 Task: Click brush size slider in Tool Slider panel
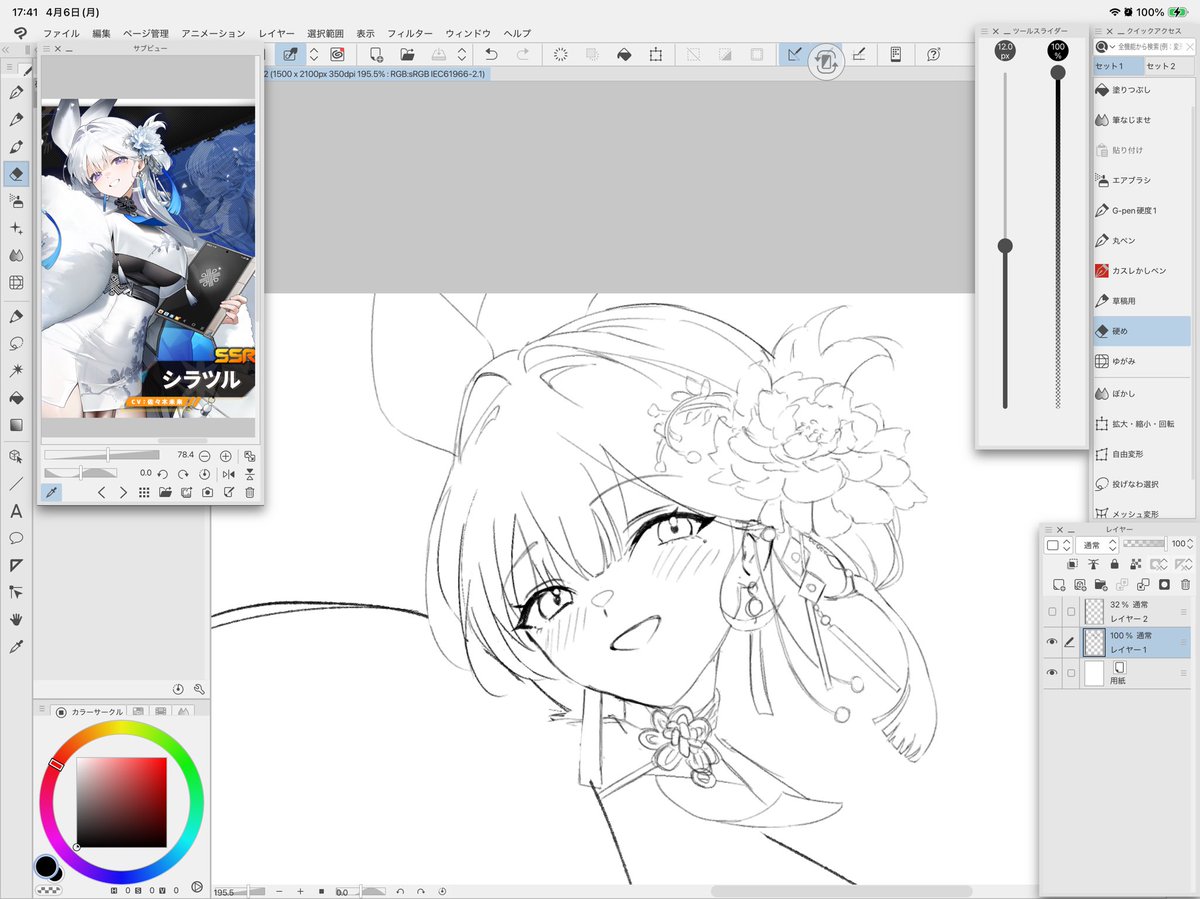coord(1005,240)
